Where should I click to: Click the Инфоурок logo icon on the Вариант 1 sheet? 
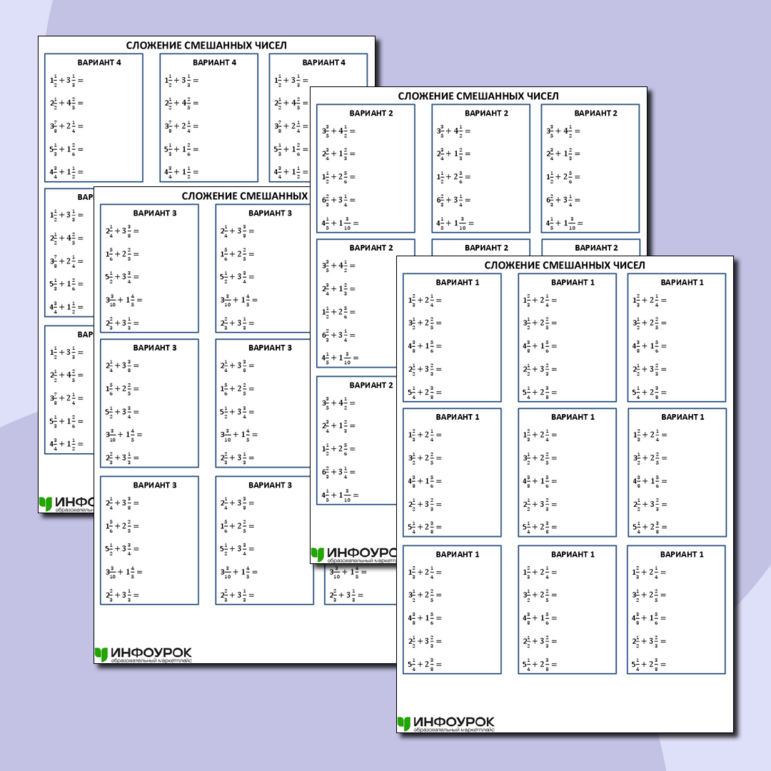[404, 723]
